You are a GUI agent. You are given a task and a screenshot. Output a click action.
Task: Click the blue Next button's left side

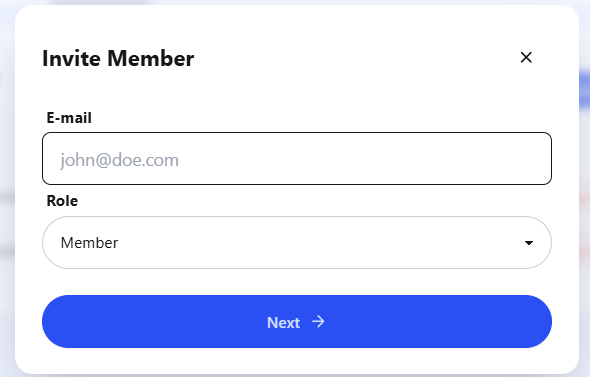(113, 321)
